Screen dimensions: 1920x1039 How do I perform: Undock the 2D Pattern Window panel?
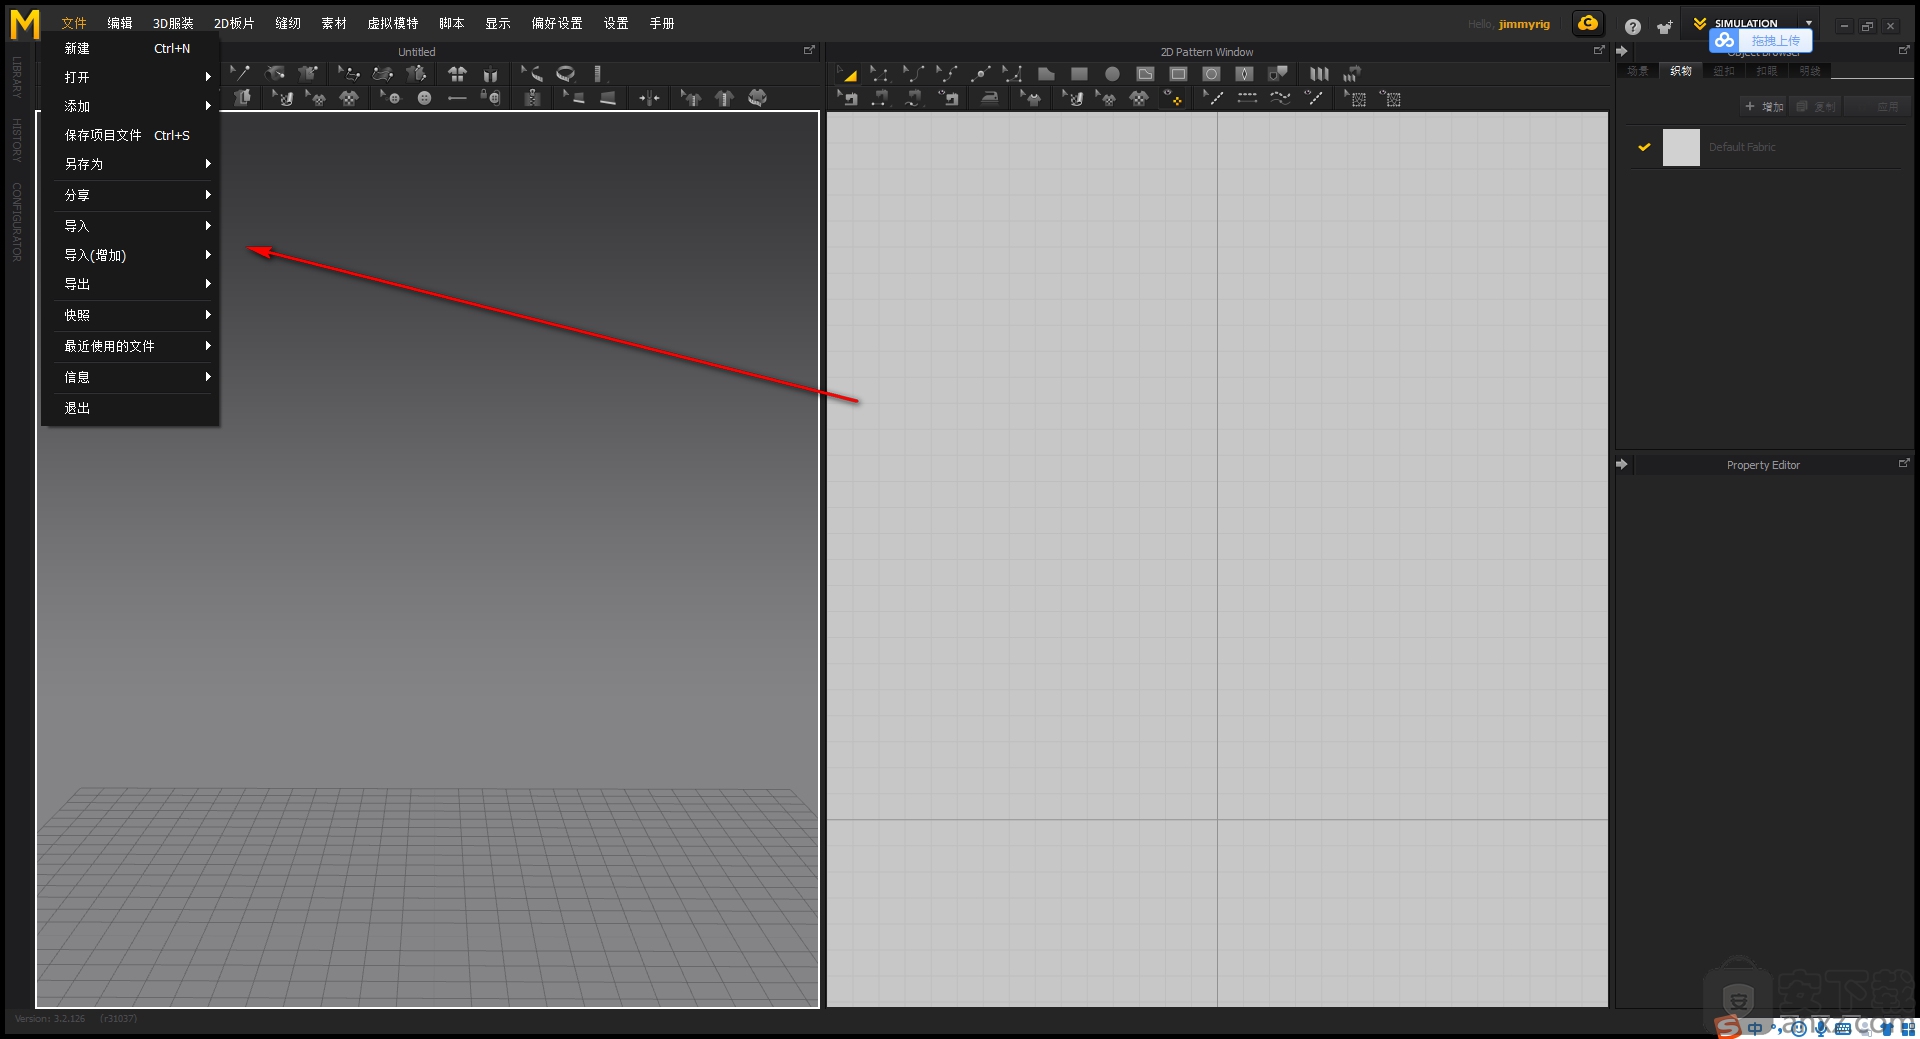pyautogui.click(x=1599, y=50)
